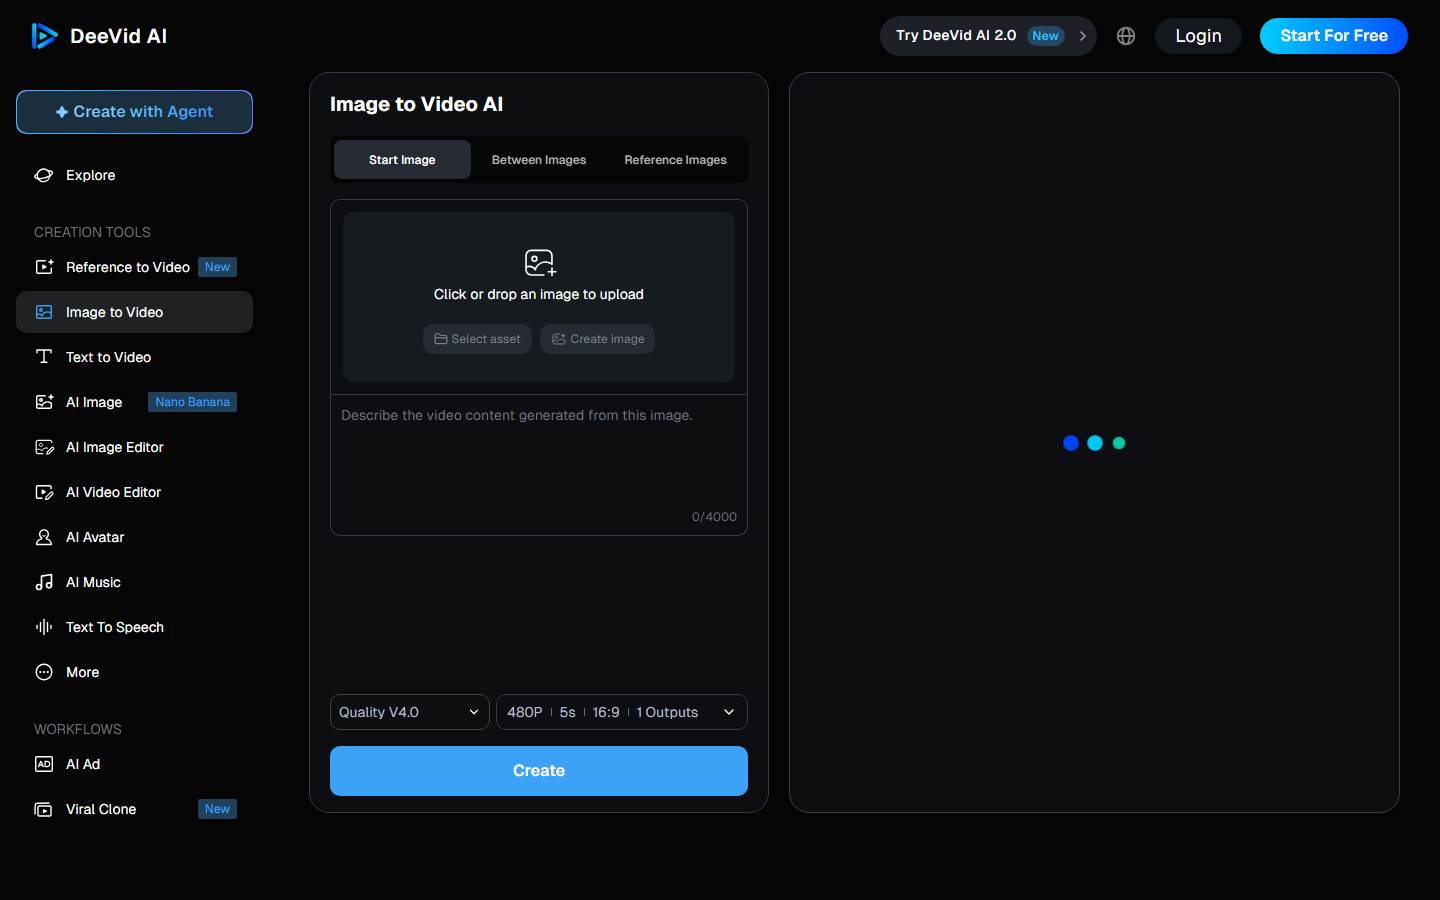This screenshot has height=900, width=1440.
Task: Click the image upload drop area
Action: [x=539, y=297]
